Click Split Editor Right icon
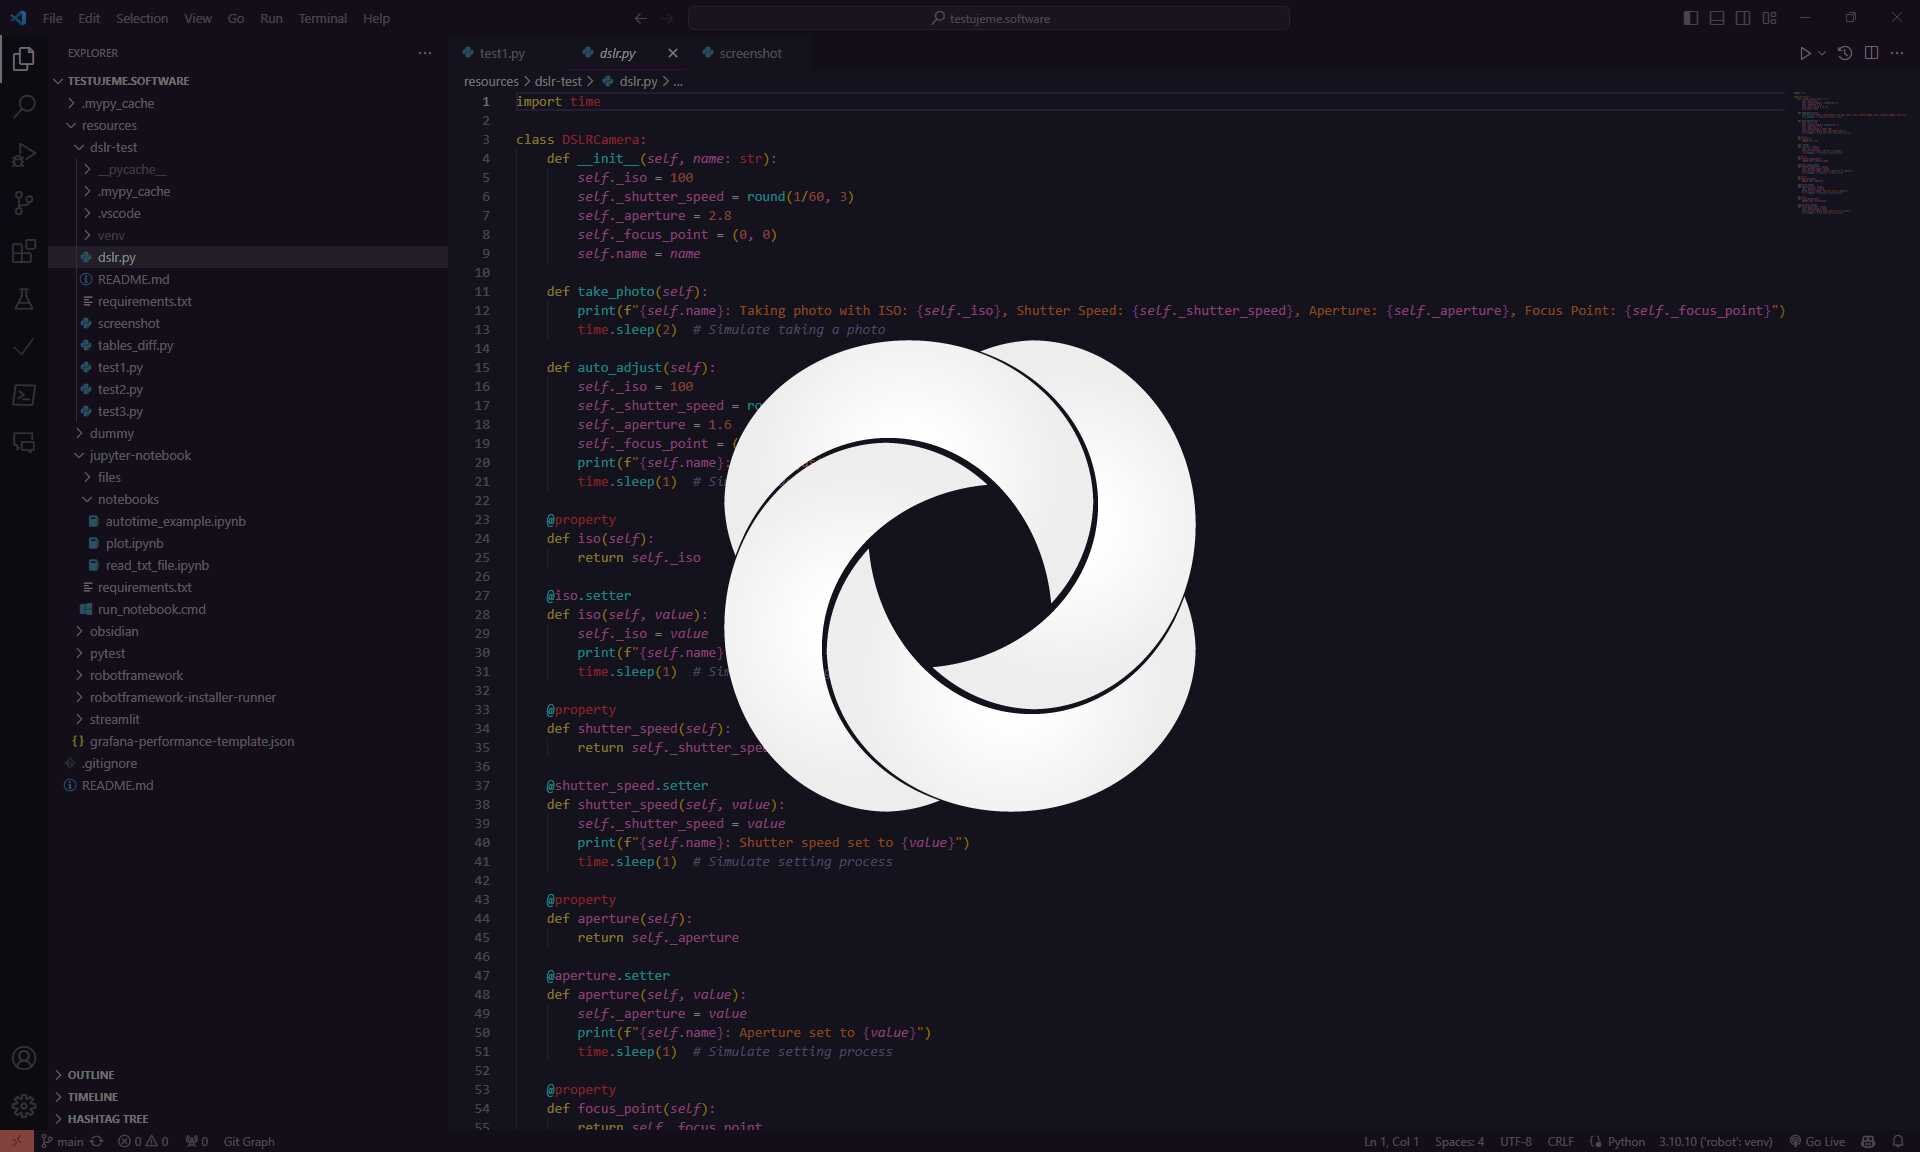This screenshot has width=1920, height=1152. (1871, 53)
